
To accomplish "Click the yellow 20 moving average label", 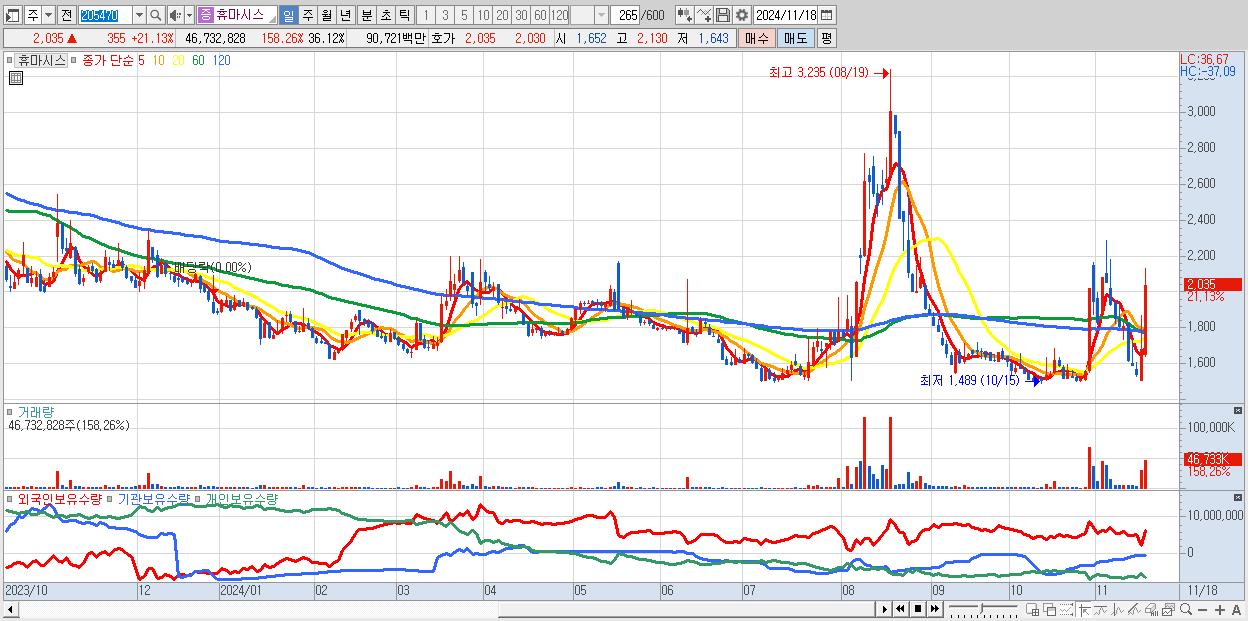I will [178, 60].
